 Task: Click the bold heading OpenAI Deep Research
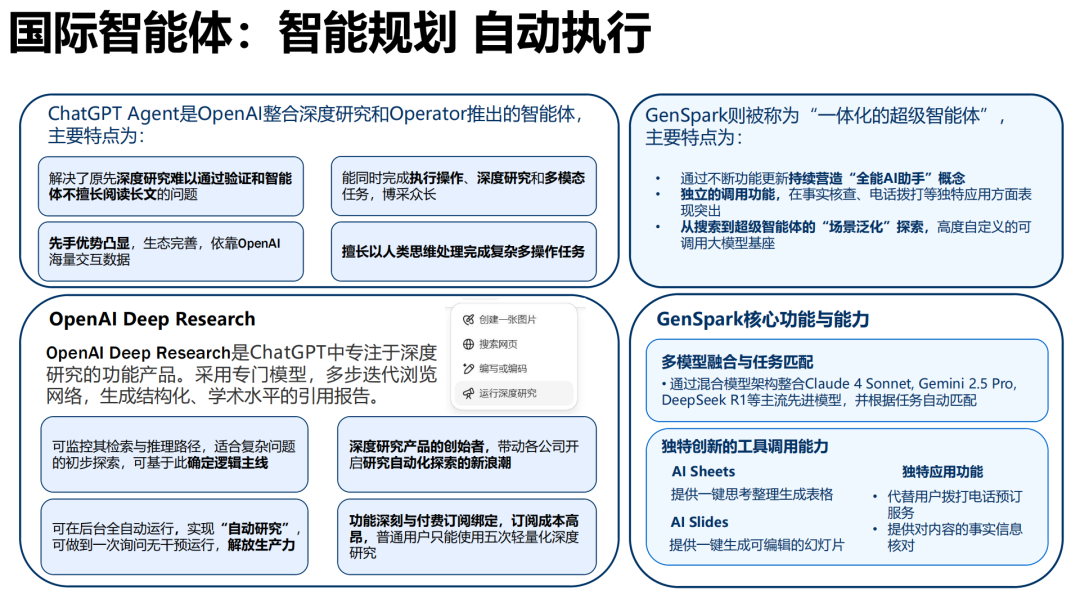pos(152,319)
